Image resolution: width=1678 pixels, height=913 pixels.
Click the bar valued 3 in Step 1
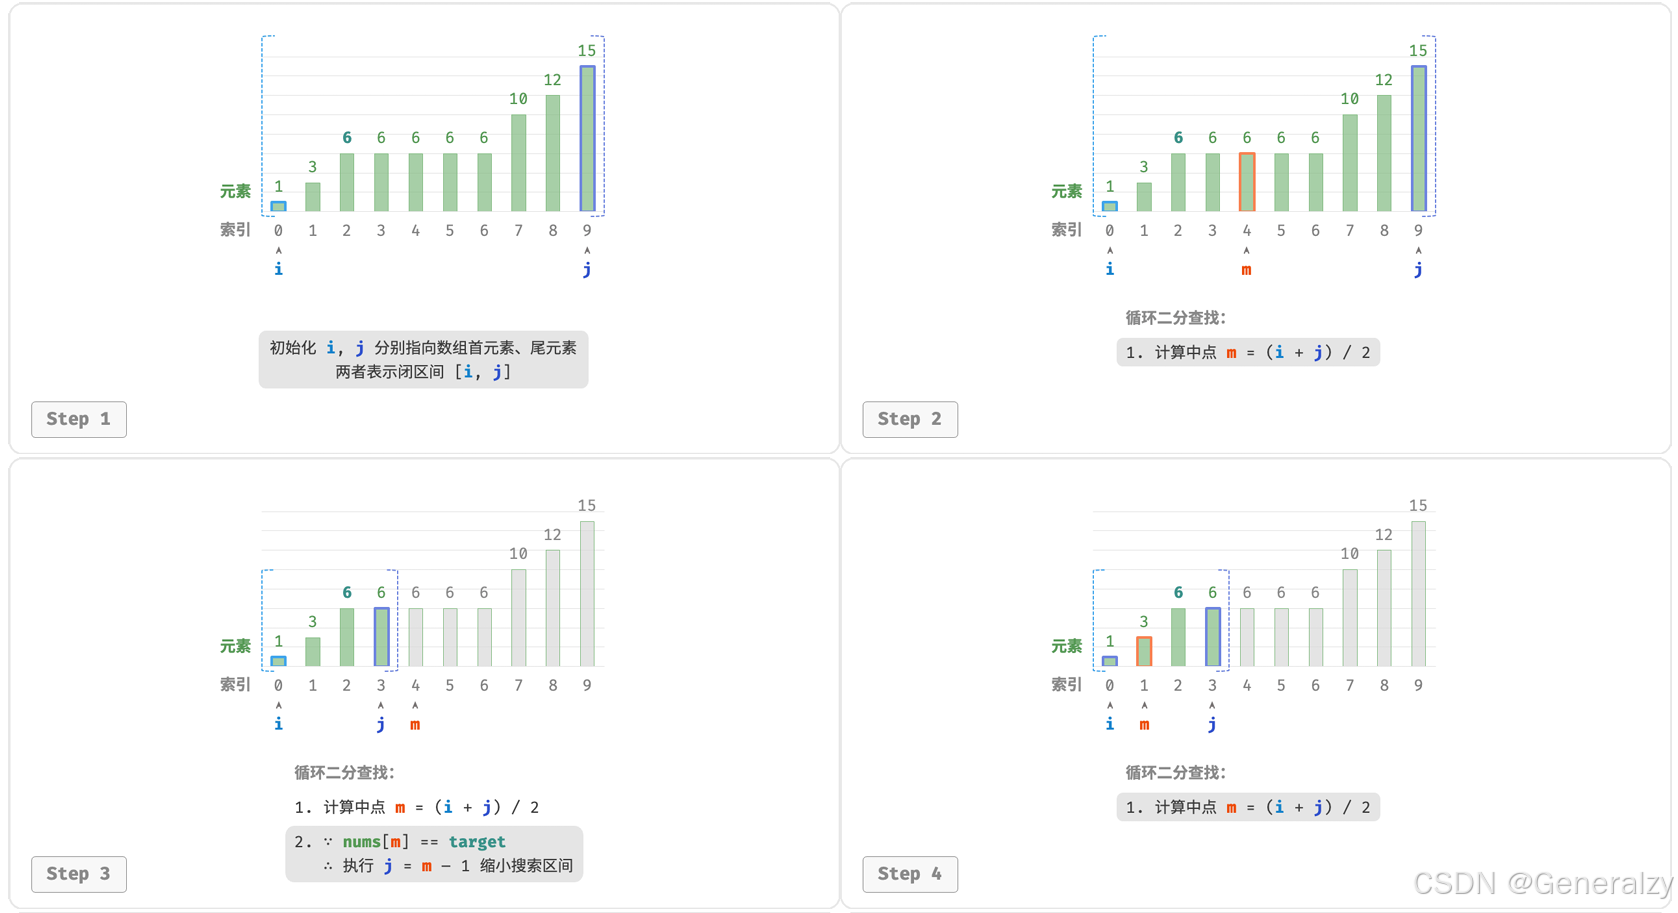coord(313,197)
